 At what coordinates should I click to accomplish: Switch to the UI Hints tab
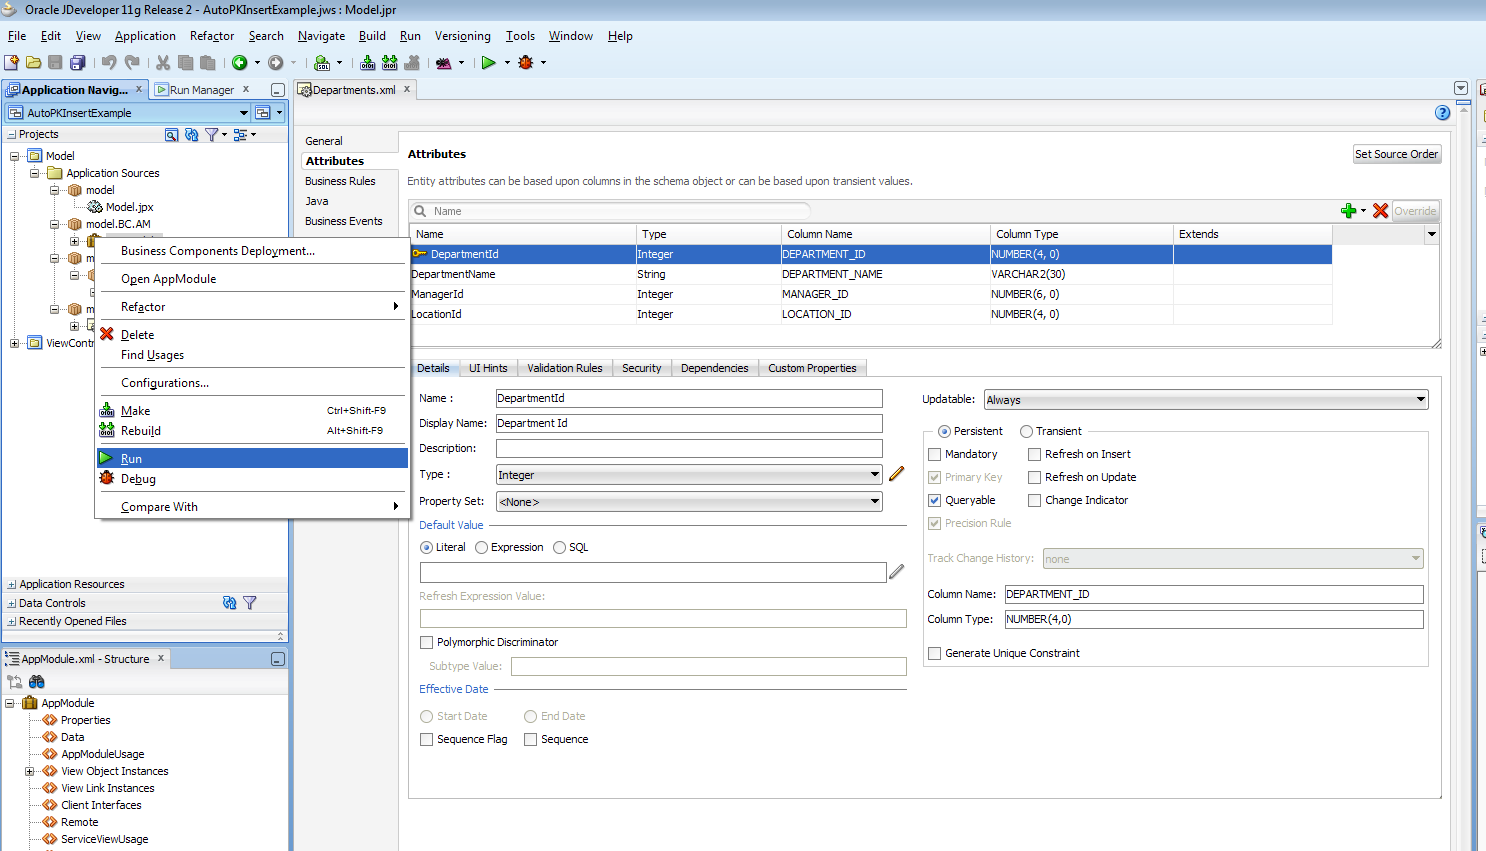[x=487, y=368]
